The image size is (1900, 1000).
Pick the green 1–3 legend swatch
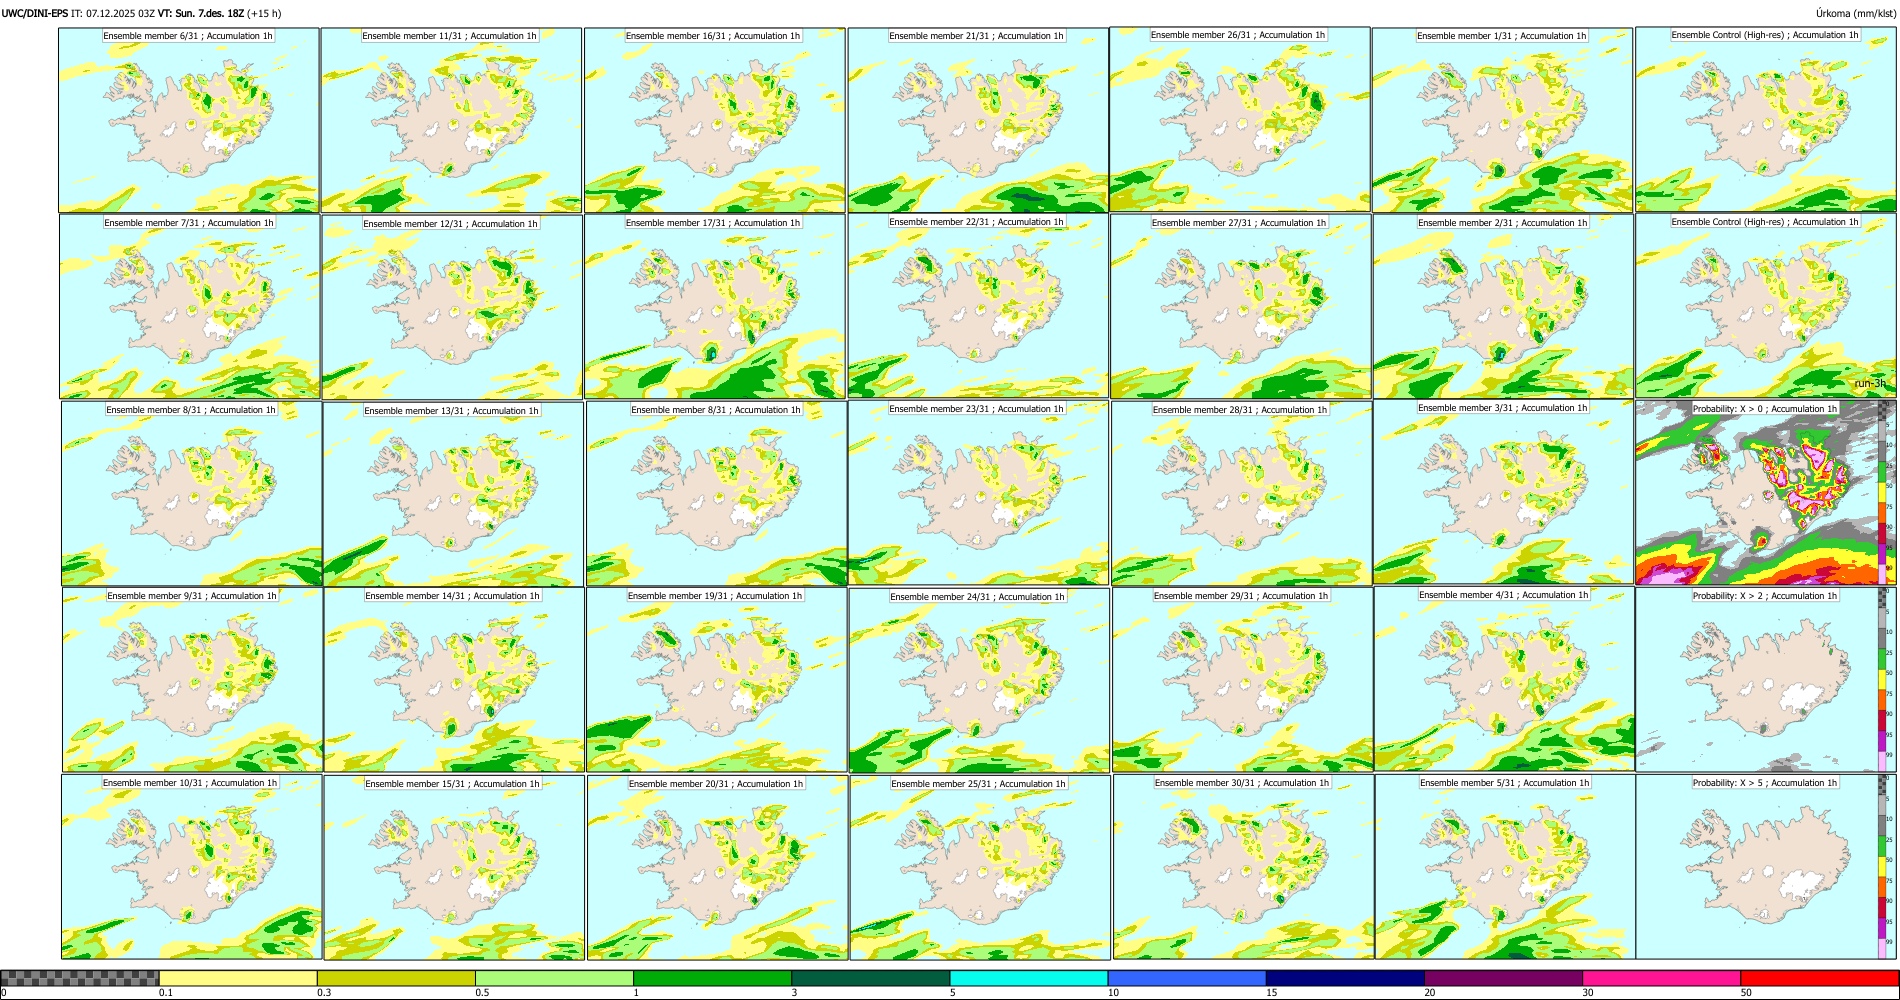coord(712,978)
